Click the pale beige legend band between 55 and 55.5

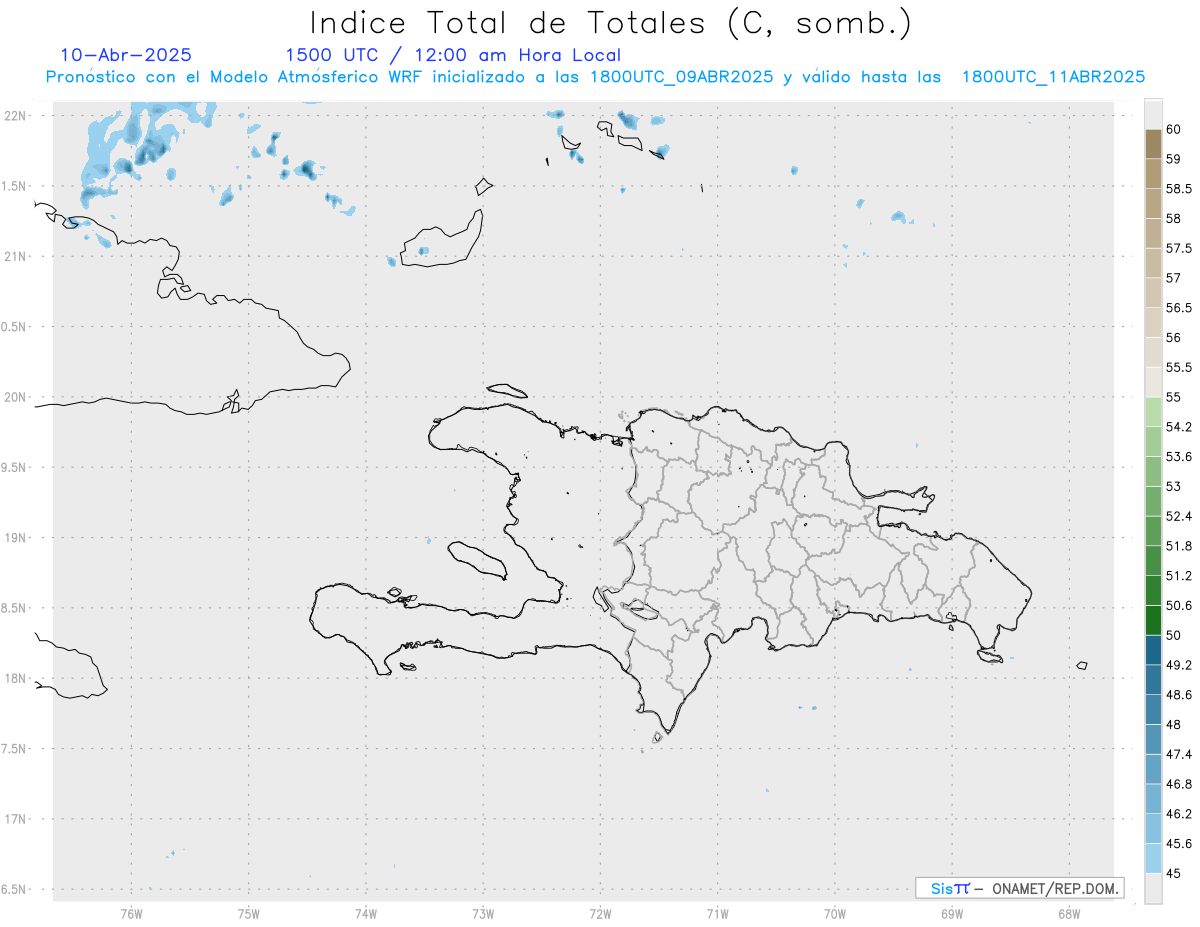1153,382
